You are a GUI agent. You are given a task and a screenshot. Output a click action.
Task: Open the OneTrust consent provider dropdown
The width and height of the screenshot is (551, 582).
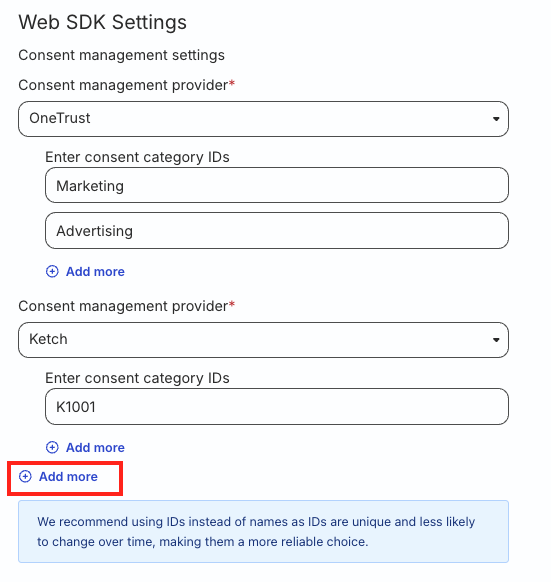click(263, 119)
